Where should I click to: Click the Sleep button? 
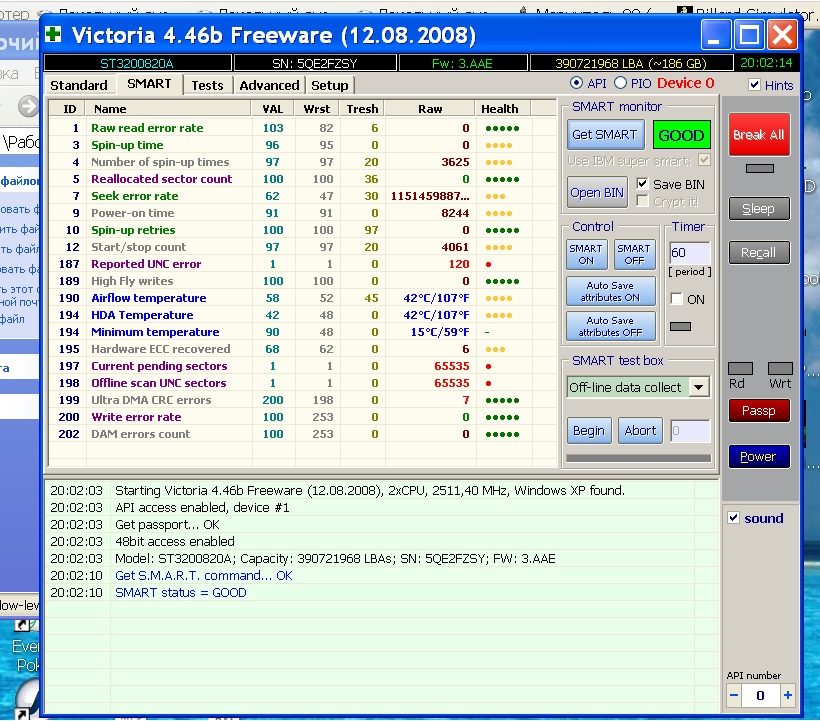coord(759,209)
